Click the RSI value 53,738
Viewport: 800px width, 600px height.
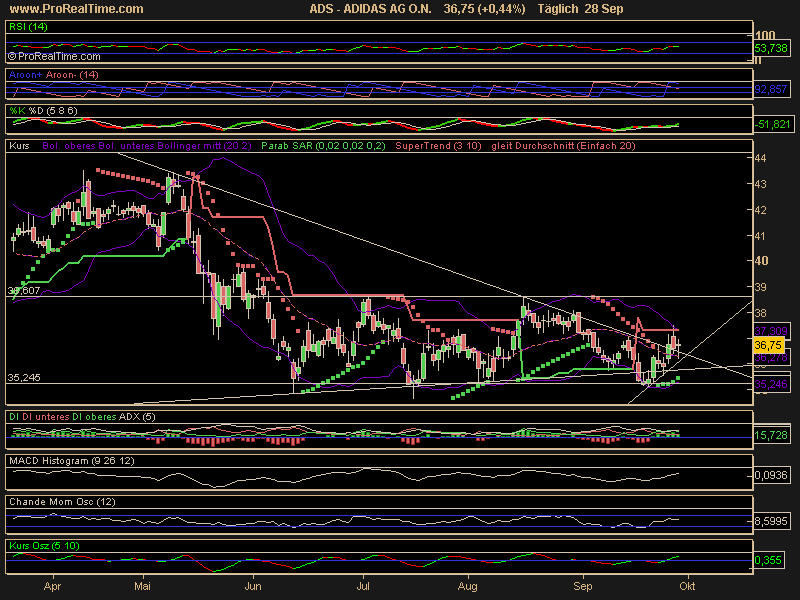tap(771, 48)
